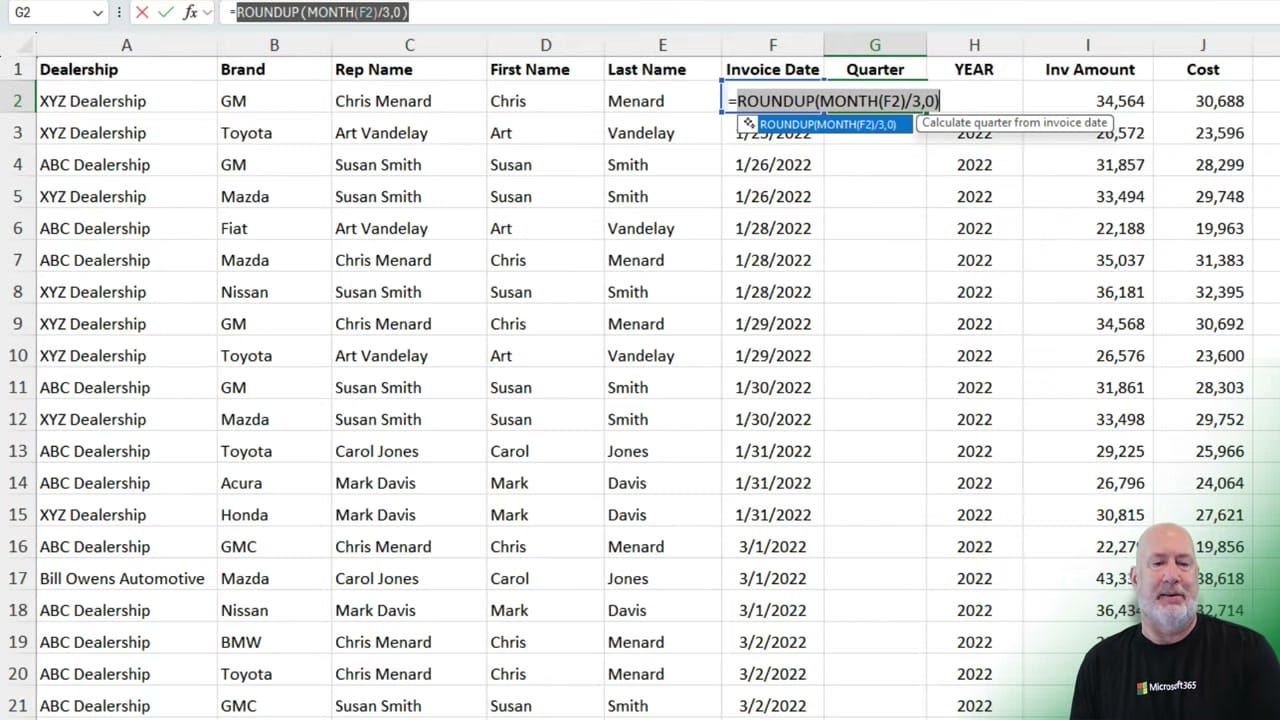This screenshot has height=720, width=1280.
Task: Collapse the formula bar expander arrow
Action: click(207, 12)
